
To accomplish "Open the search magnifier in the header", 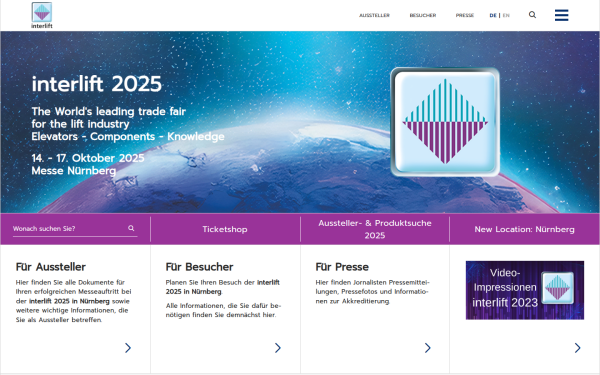I will [x=532, y=15].
